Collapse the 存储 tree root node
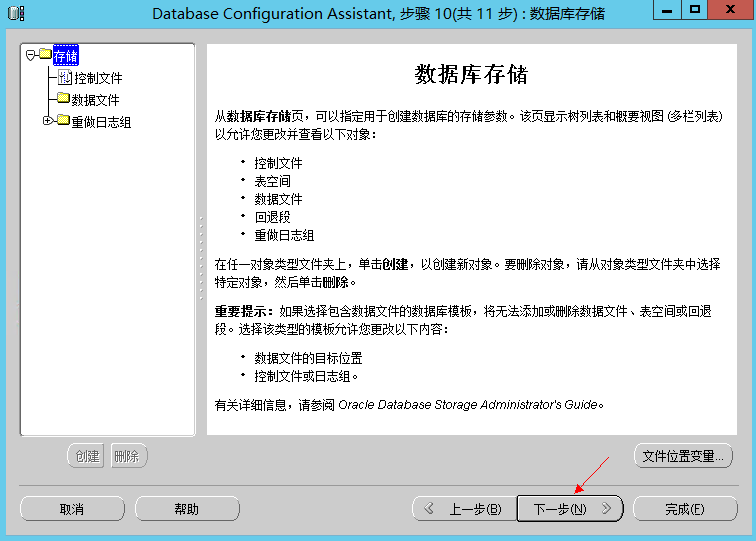756x541 pixels. click(31, 55)
